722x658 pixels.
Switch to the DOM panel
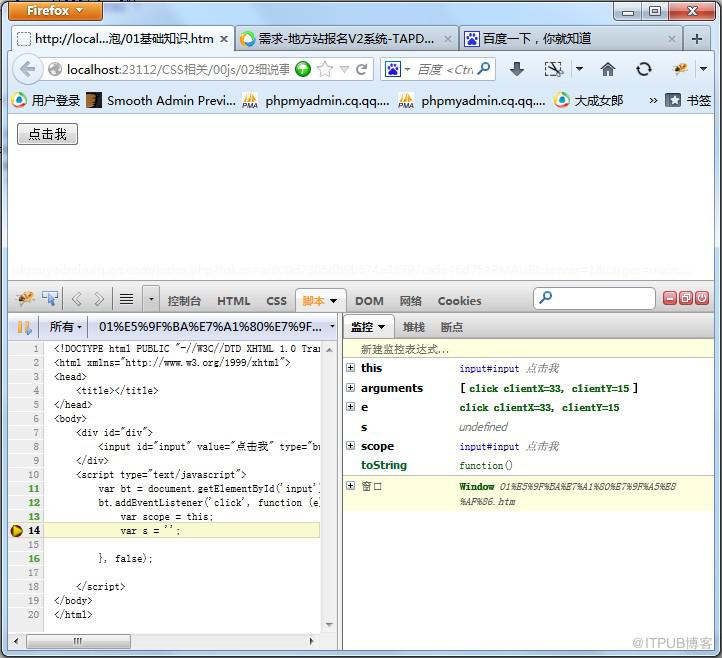pos(369,301)
